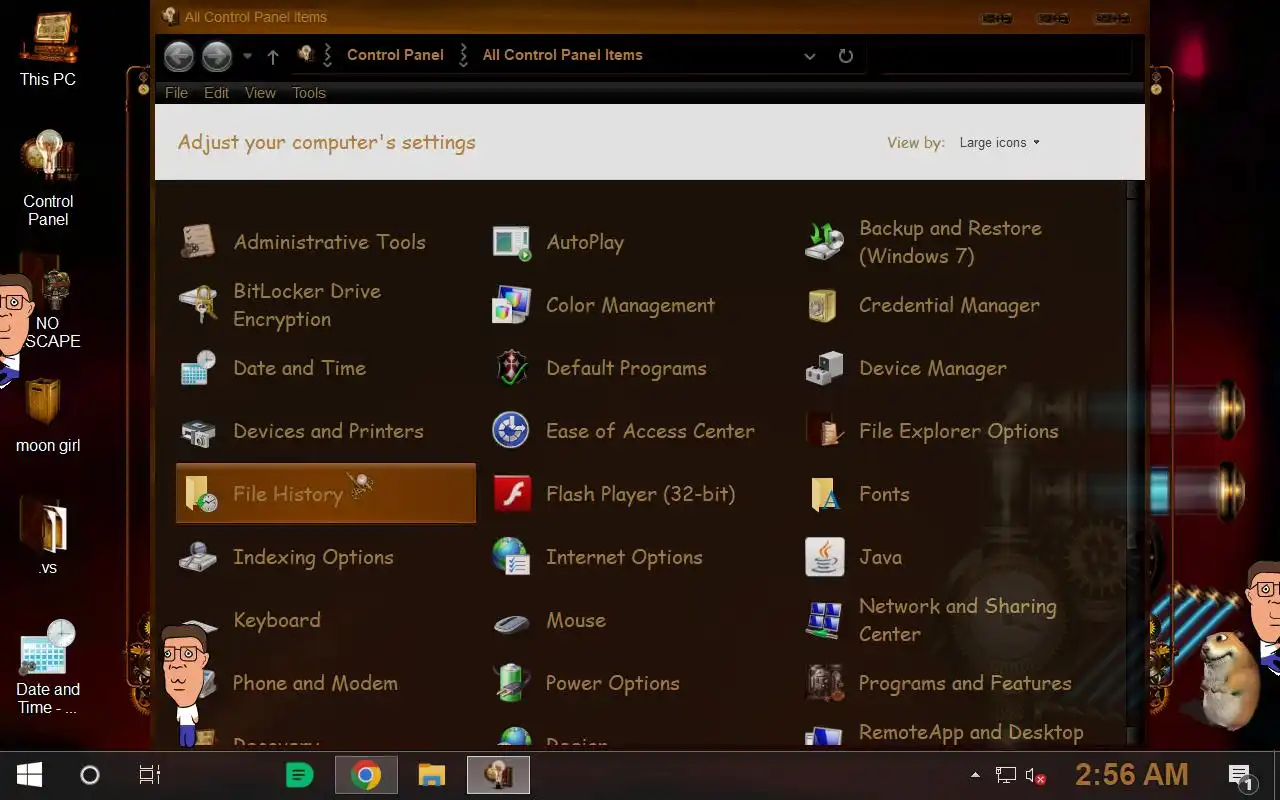Click the muted volume tray icon
This screenshot has height=800, width=1280.
tap(1036, 776)
